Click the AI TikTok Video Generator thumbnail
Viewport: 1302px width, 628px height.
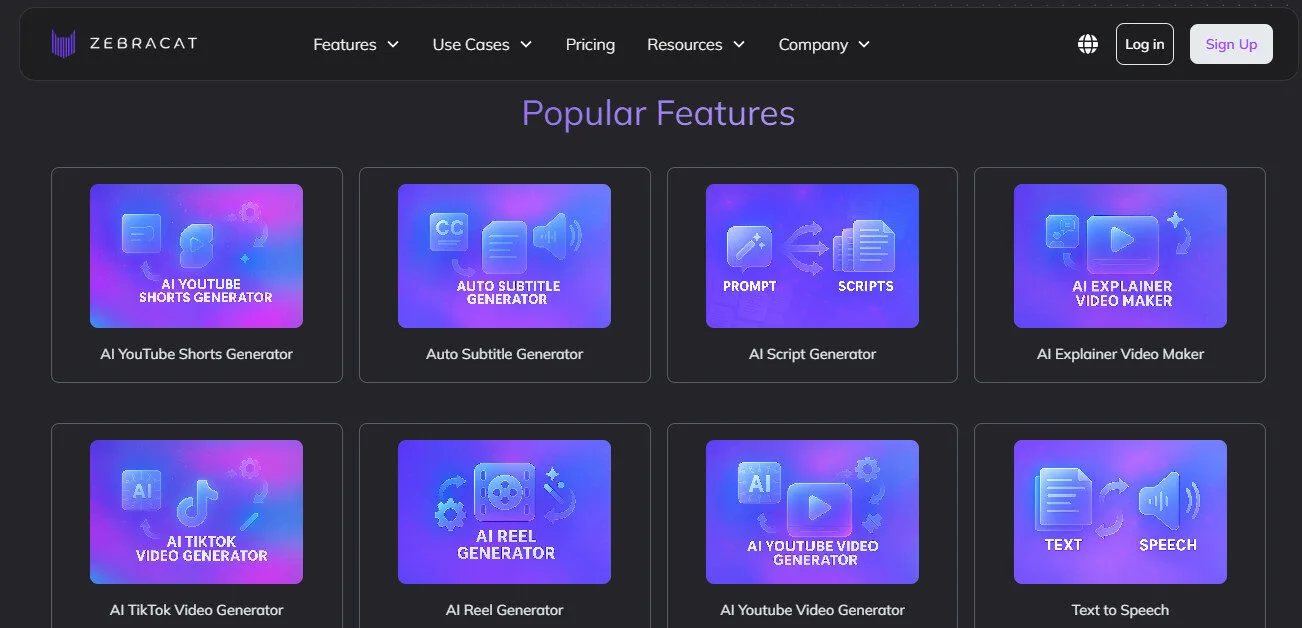pyautogui.click(x=196, y=512)
